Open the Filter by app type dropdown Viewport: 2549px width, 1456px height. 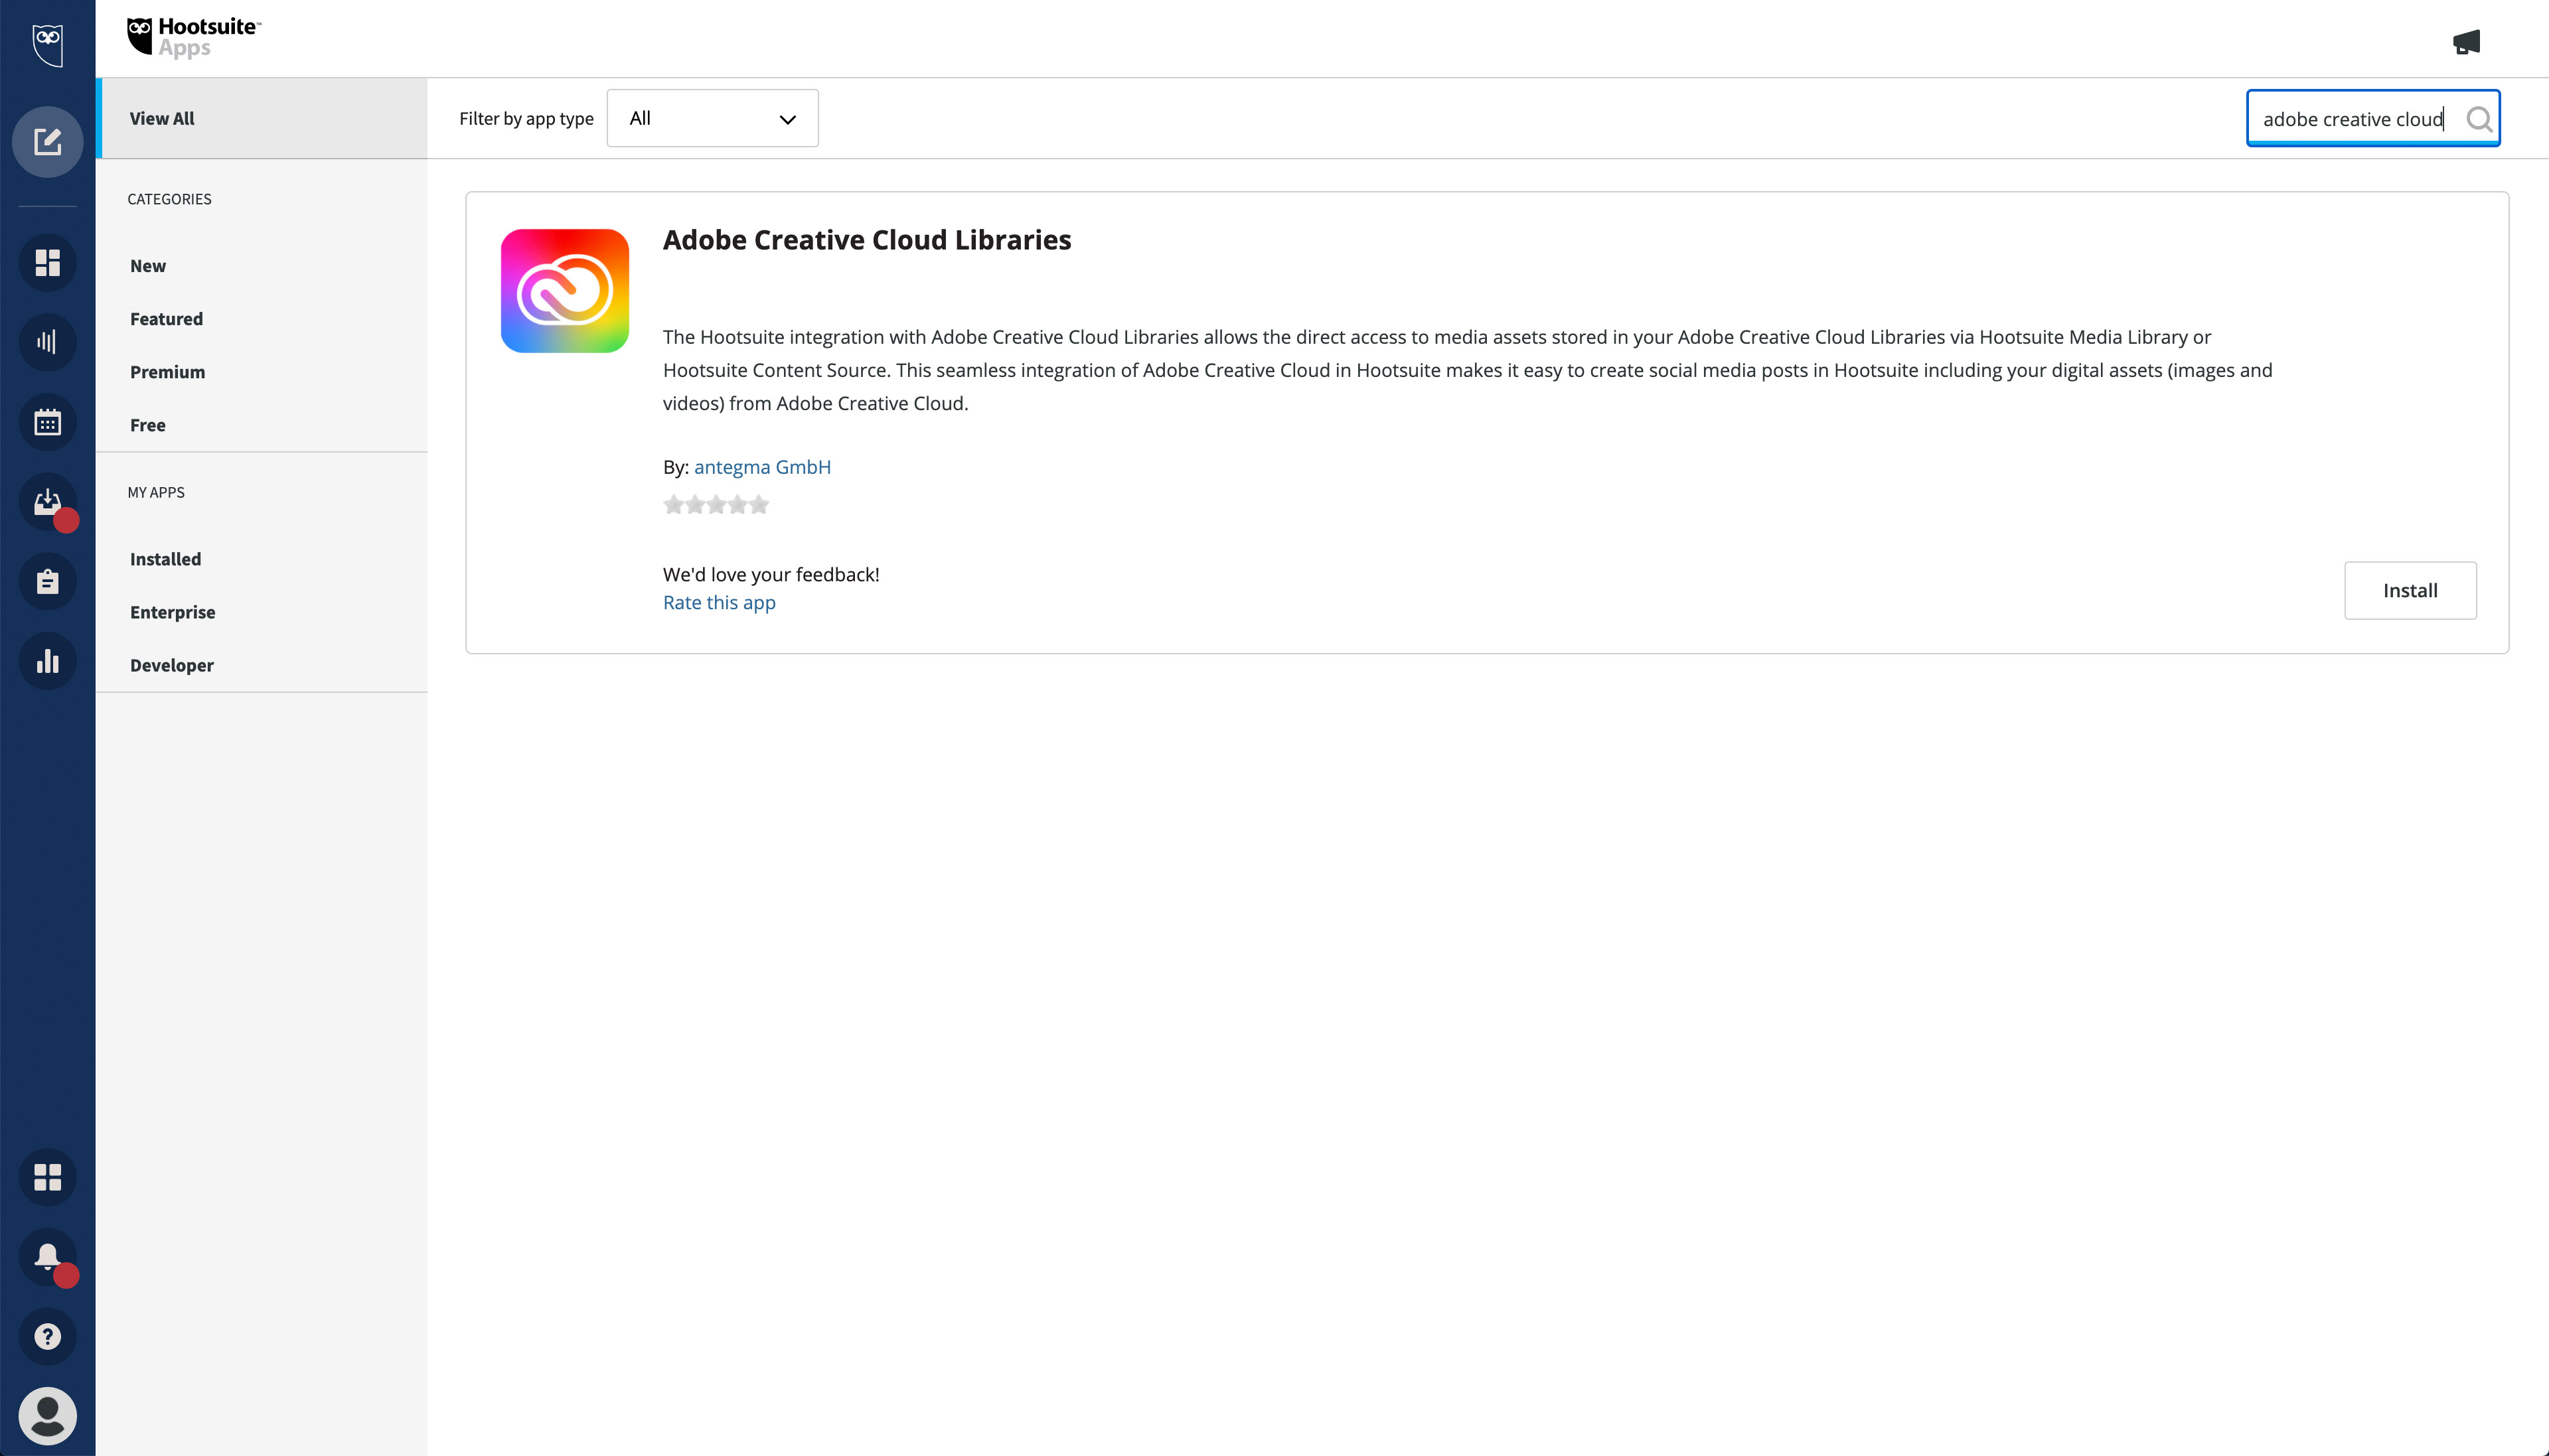point(712,118)
